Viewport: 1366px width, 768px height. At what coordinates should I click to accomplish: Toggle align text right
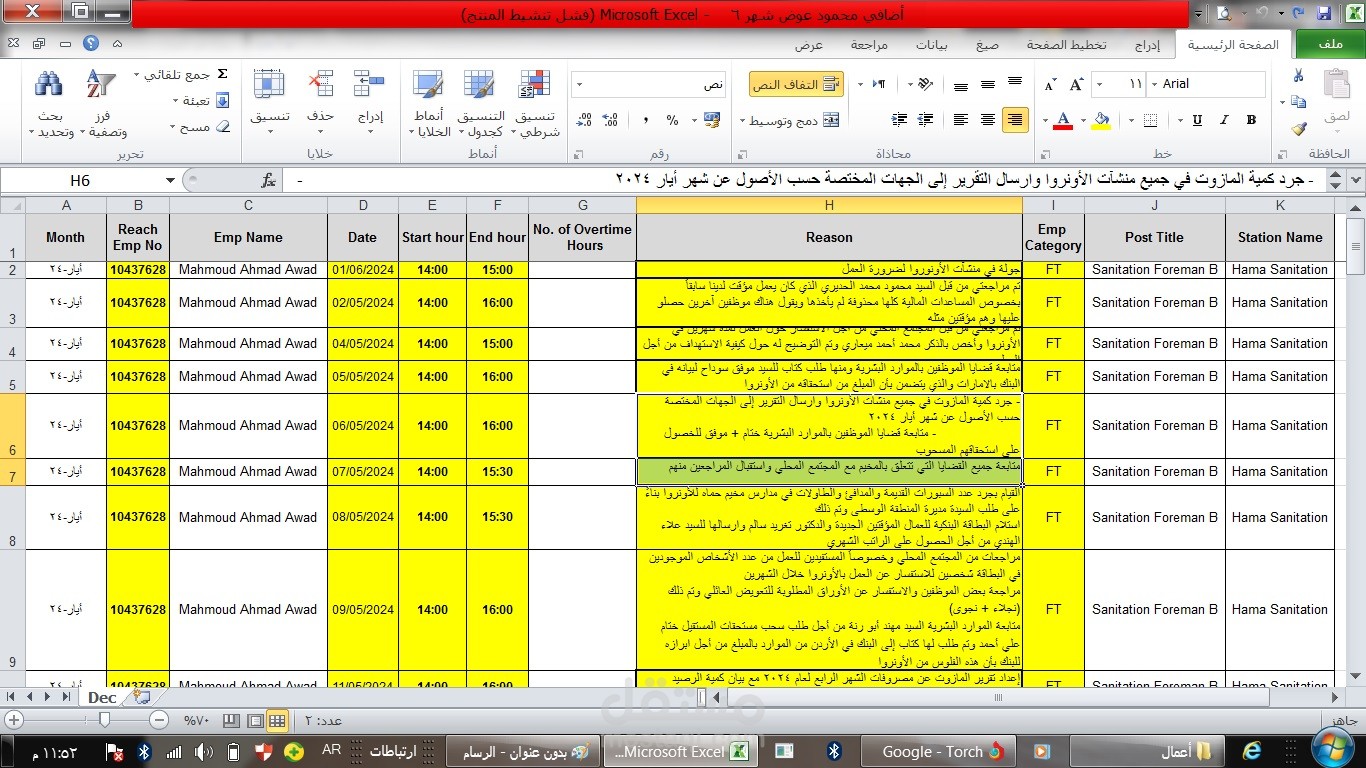[x=1015, y=120]
